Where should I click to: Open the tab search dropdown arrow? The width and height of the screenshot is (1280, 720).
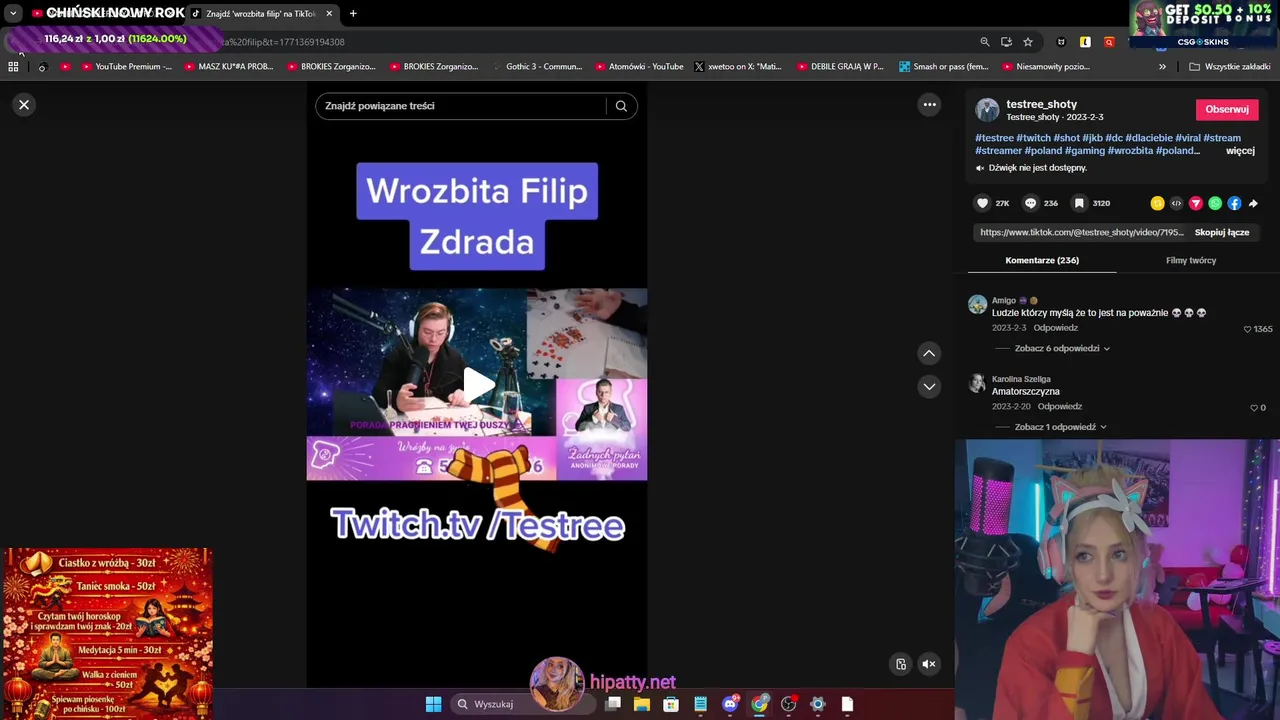point(13,14)
